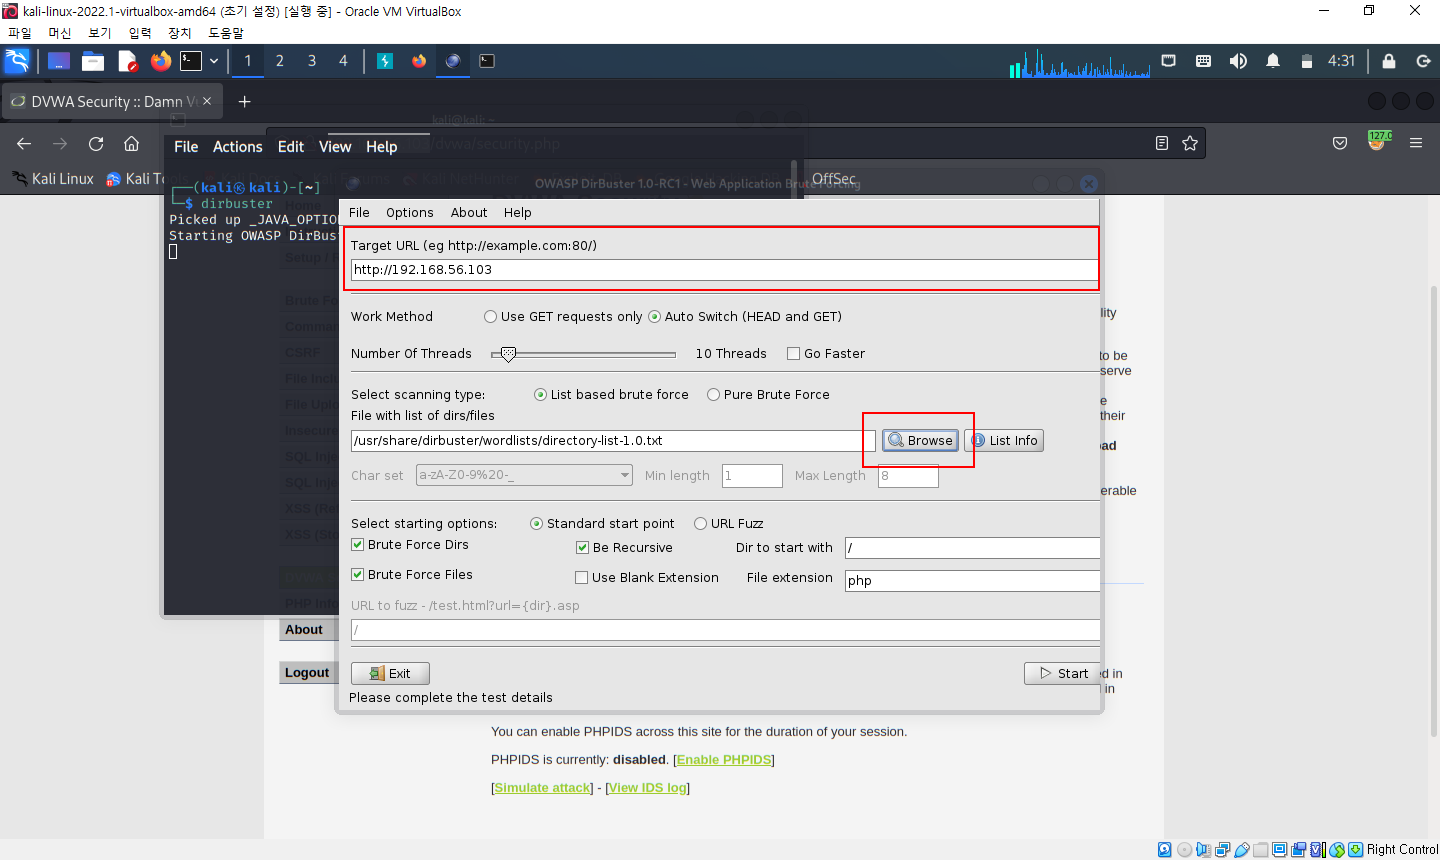Open the Kali applications menu icon

(x=17, y=61)
